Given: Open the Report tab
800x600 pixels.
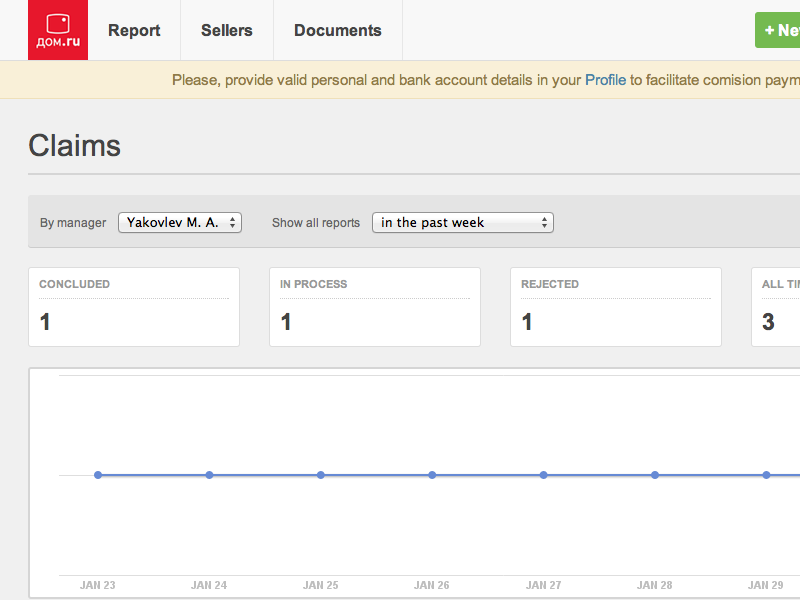Looking at the screenshot, I should [134, 30].
